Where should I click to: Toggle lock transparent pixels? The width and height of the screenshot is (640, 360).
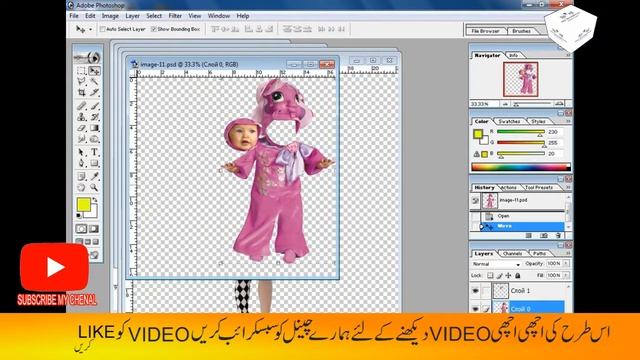pos(490,276)
